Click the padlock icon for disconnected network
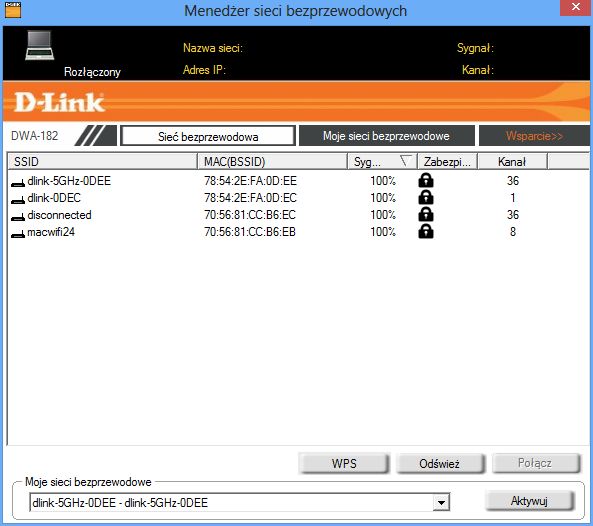Viewport: 593px width, 526px height. (x=426, y=214)
